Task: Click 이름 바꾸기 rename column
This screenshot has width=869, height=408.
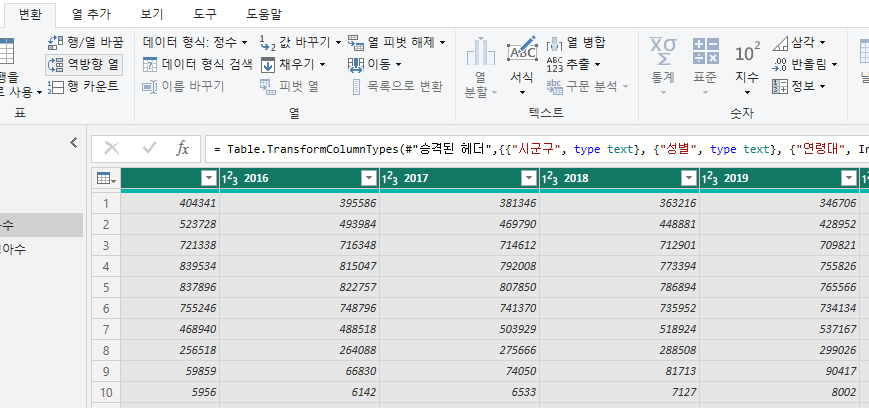Action: click(x=183, y=86)
